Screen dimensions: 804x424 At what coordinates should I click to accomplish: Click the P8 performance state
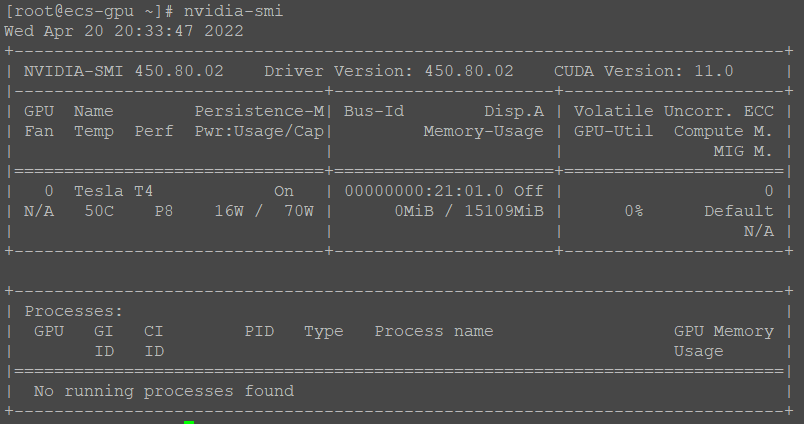164,211
